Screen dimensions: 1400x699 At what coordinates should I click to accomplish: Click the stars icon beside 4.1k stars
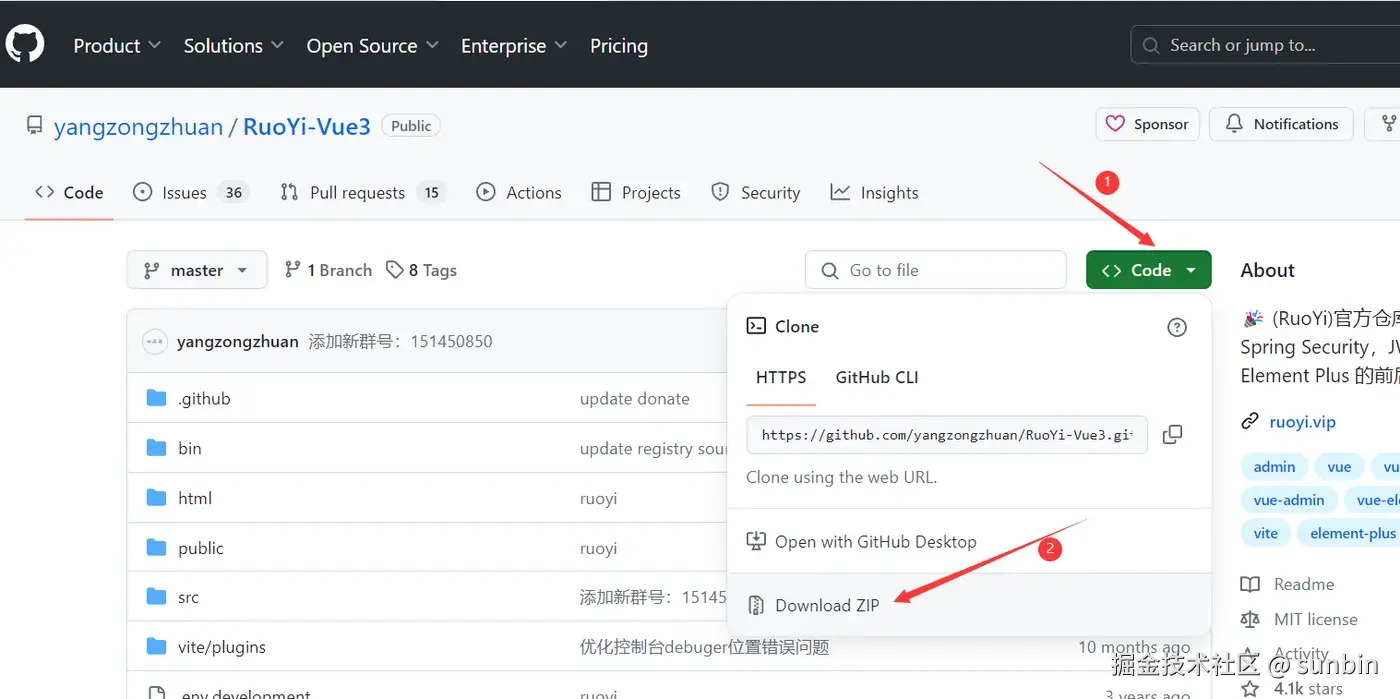(1250, 688)
